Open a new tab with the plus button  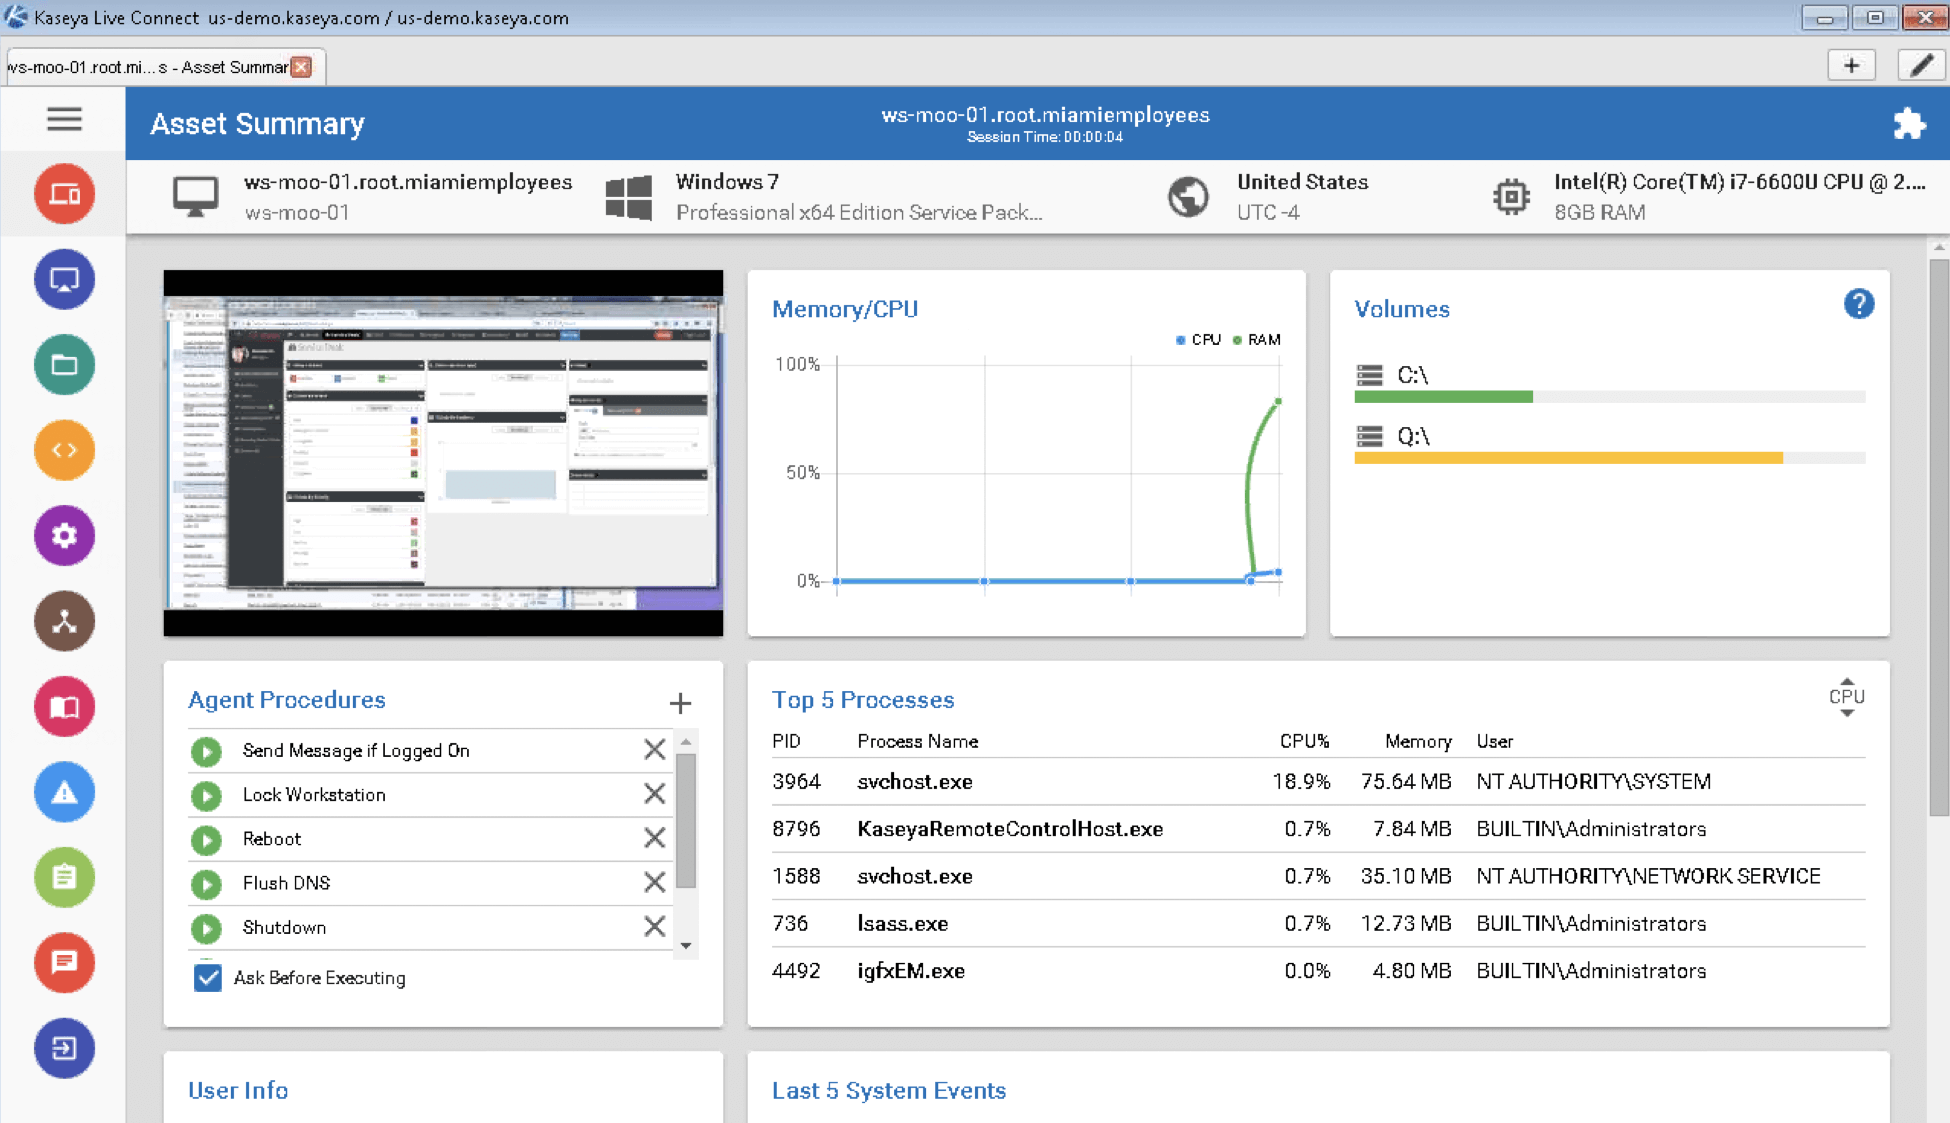click(x=1852, y=64)
